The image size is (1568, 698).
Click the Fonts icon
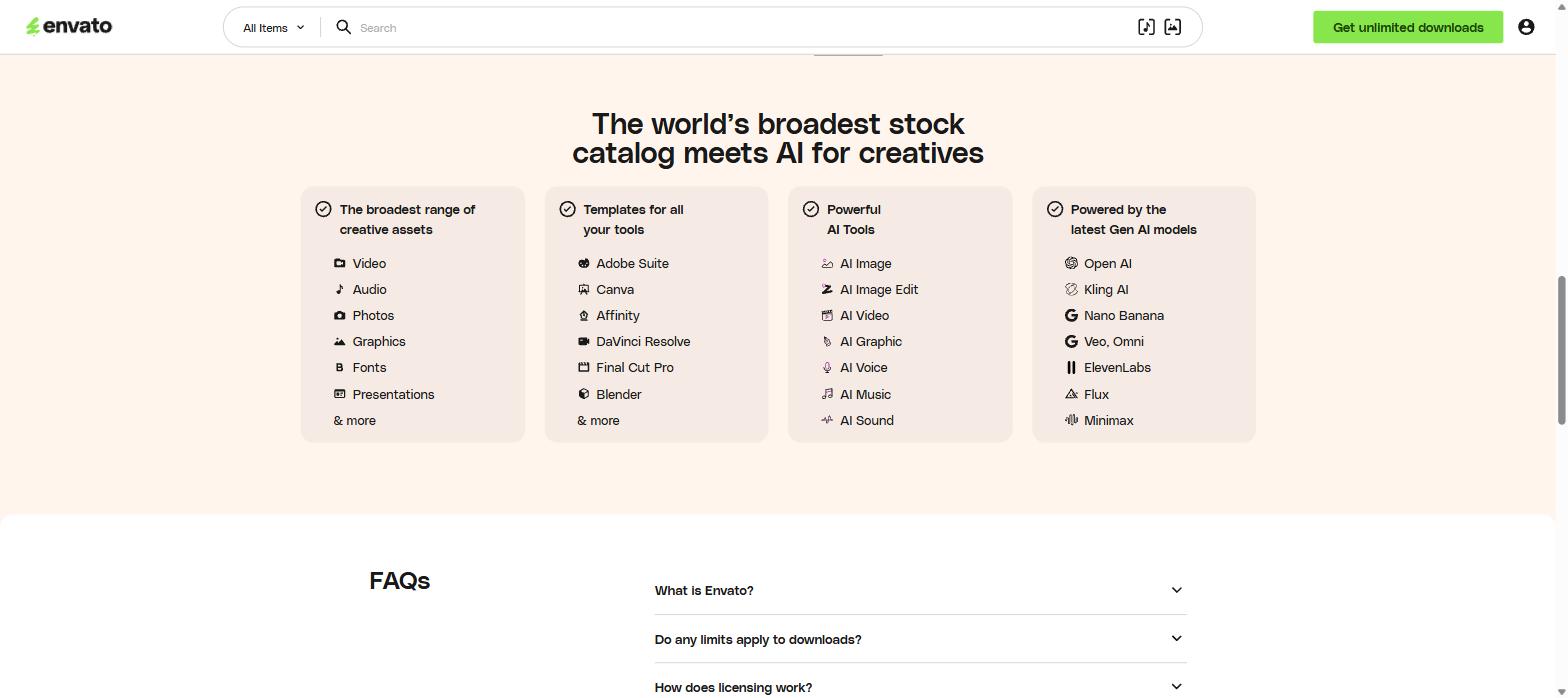pos(339,367)
